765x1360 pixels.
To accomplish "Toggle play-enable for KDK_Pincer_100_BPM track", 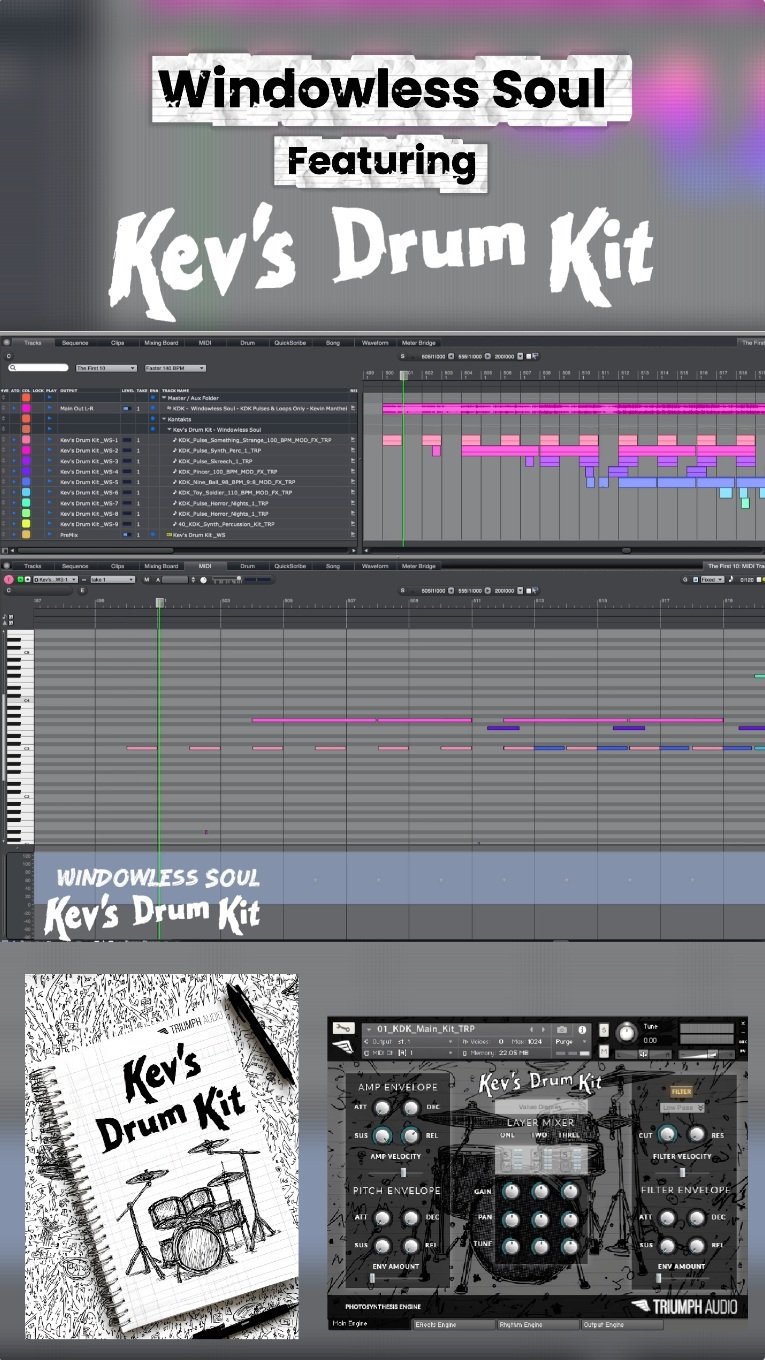I will point(49,472).
